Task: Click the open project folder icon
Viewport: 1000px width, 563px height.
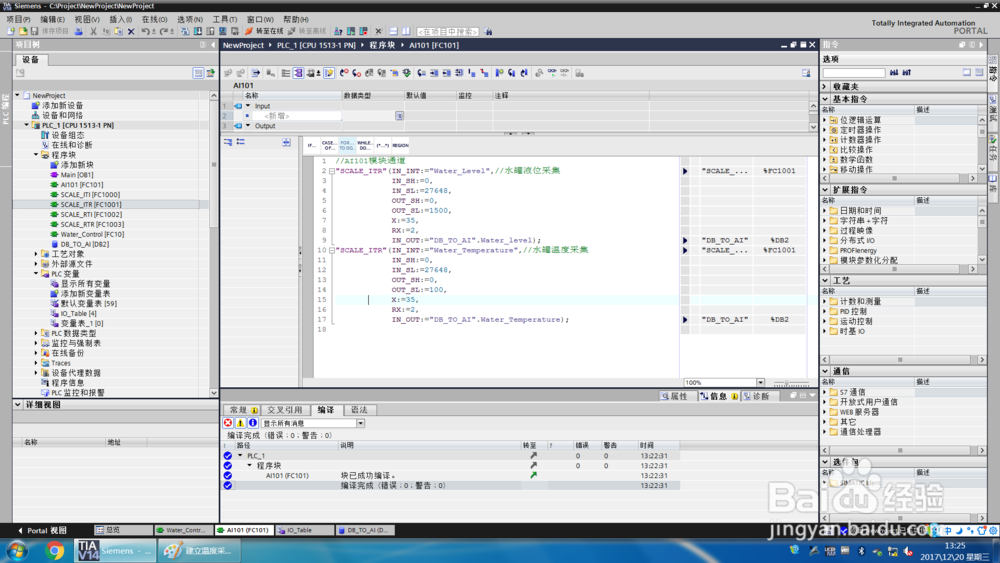Action: coord(23,31)
